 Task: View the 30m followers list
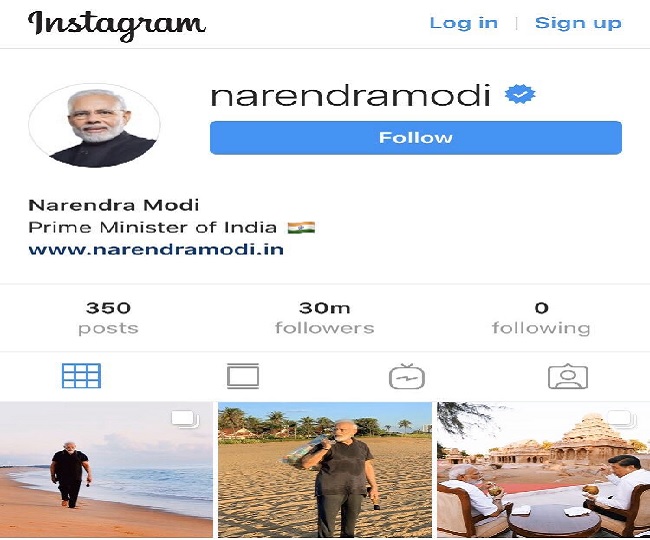[x=325, y=318]
